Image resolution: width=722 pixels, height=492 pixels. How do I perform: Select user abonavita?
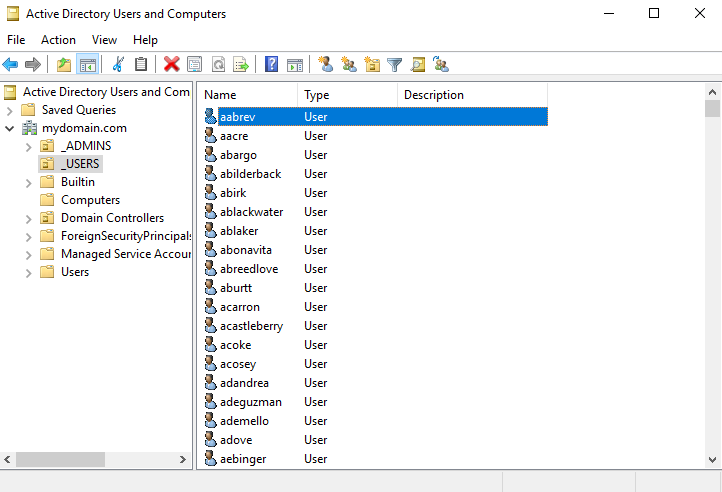[246, 250]
